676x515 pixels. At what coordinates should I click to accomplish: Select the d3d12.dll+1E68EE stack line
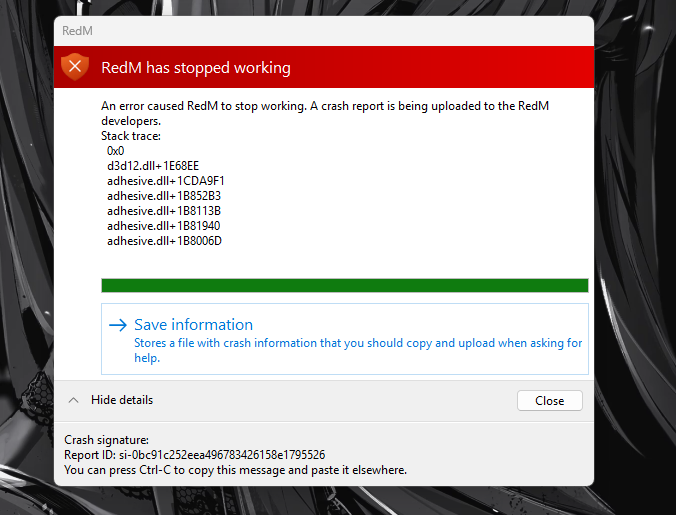(x=153, y=166)
